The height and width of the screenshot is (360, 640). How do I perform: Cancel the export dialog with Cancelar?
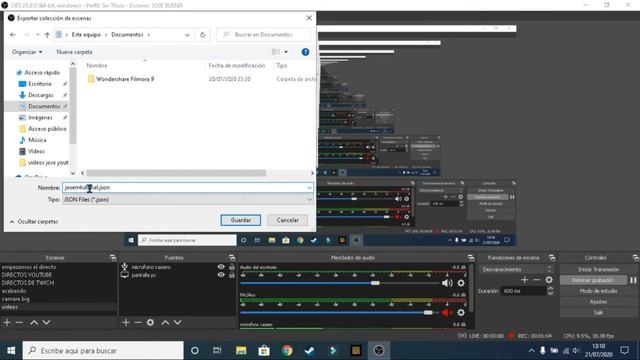(x=287, y=220)
